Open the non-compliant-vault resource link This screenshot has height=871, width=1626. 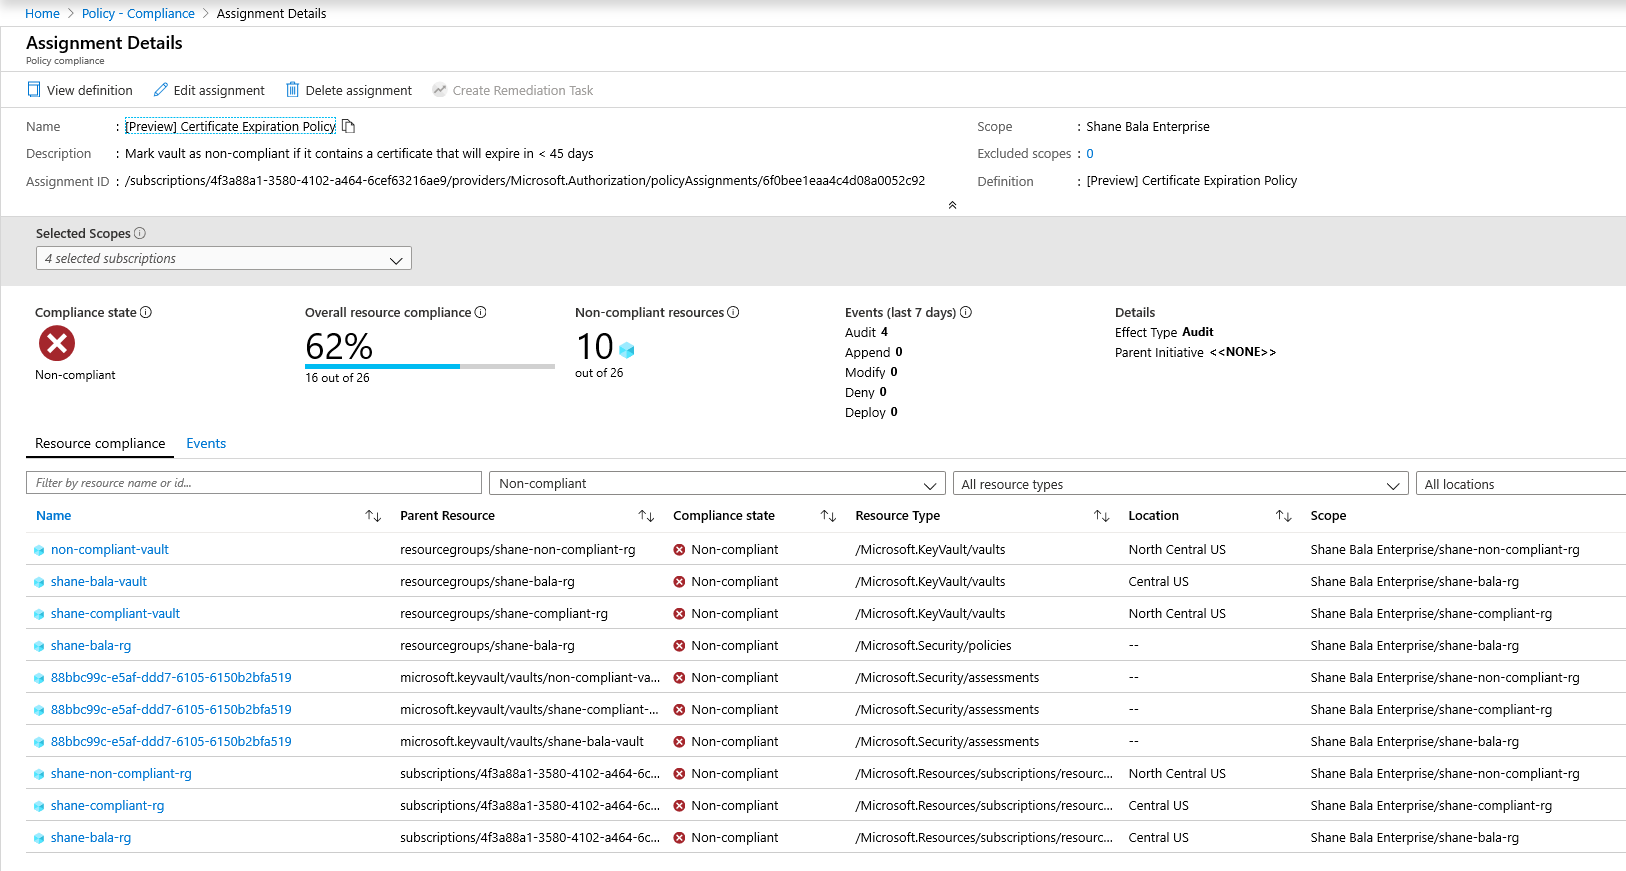pos(110,550)
